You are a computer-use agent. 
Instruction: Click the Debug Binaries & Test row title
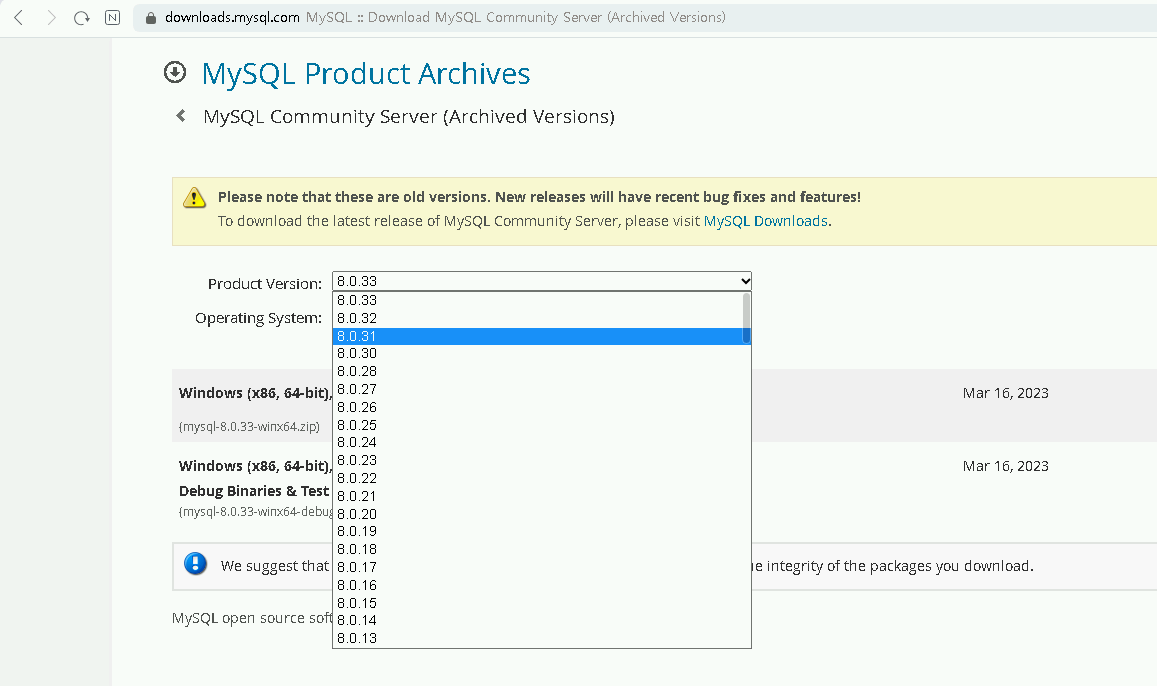(x=254, y=491)
